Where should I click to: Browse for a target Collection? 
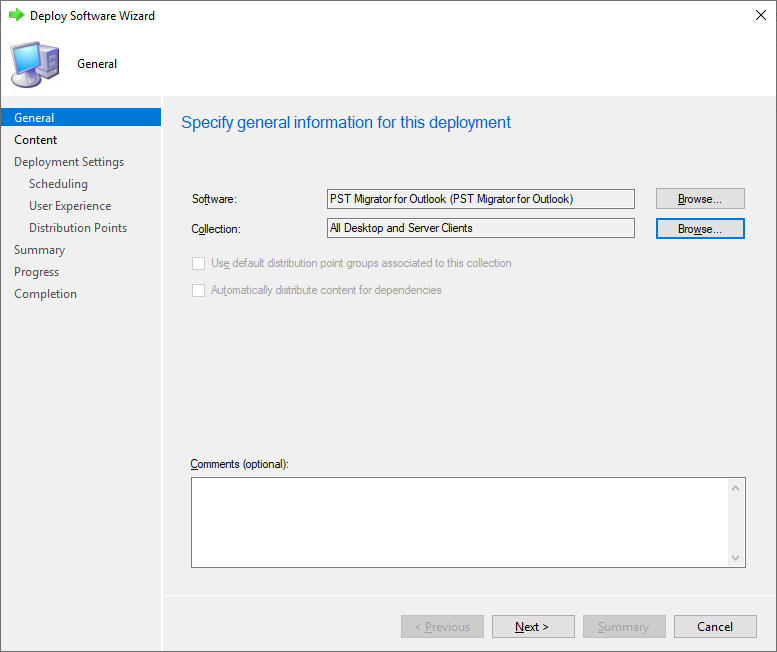[700, 229]
